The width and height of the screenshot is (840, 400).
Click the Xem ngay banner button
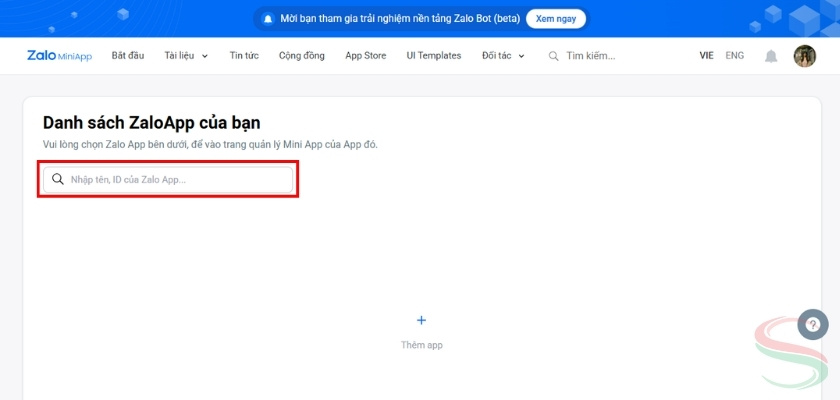[556, 19]
